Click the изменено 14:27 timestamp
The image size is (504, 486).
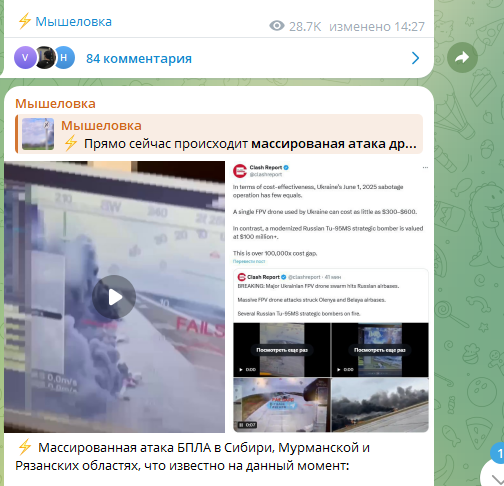pyautogui.click(x=377, y=26)
